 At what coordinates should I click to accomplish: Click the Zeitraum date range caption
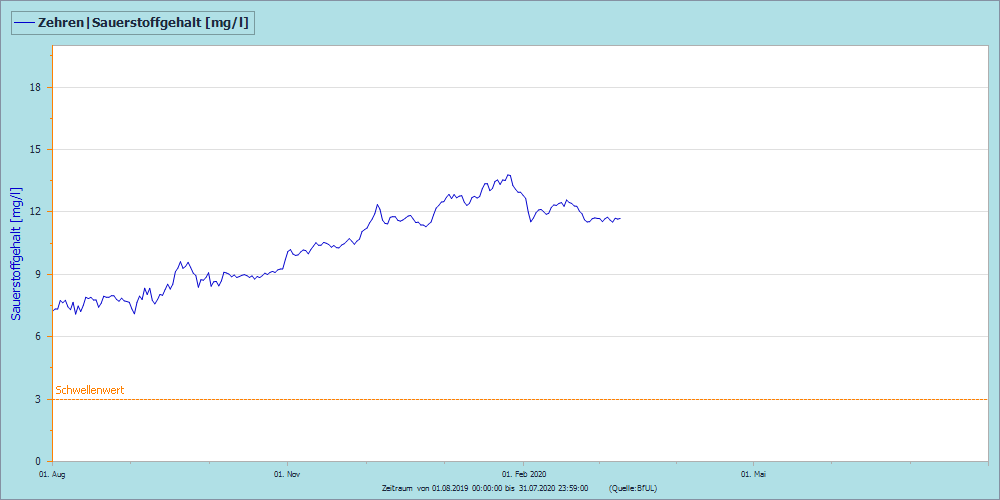[x=485, y=488]
